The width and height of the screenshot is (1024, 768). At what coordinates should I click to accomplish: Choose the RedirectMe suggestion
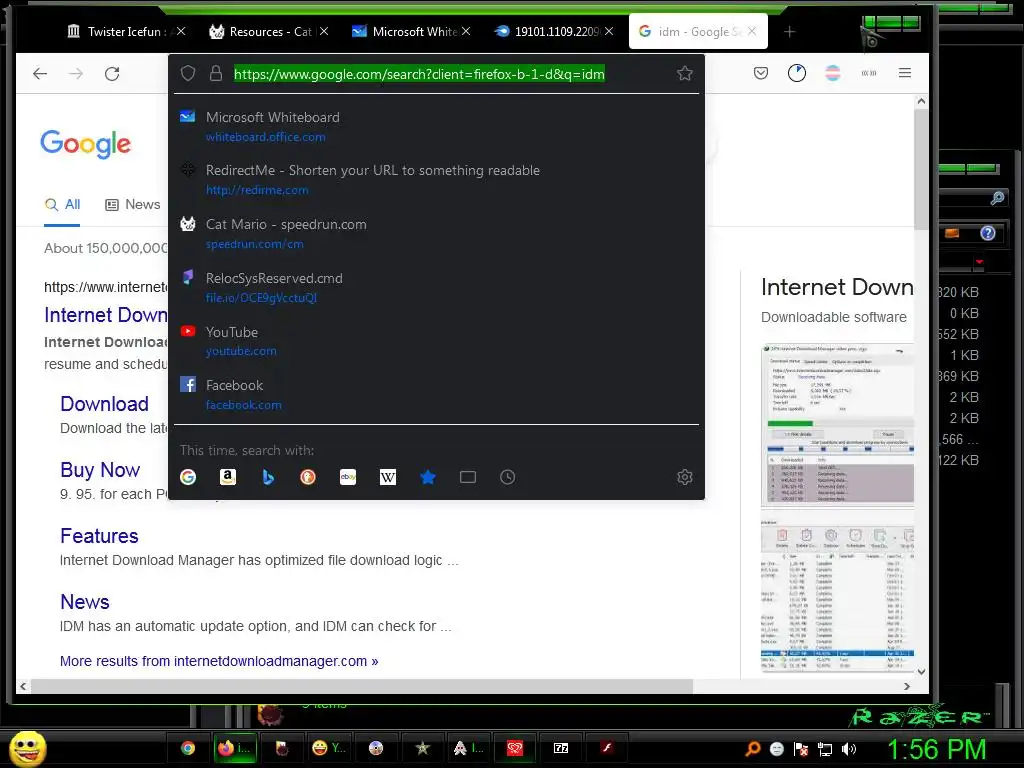point(436,180)
